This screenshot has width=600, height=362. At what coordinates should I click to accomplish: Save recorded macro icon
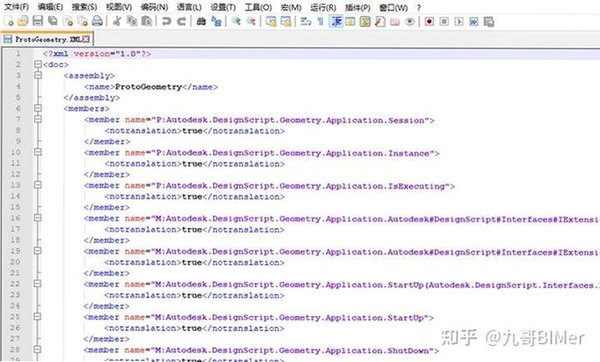coord(489,21)
